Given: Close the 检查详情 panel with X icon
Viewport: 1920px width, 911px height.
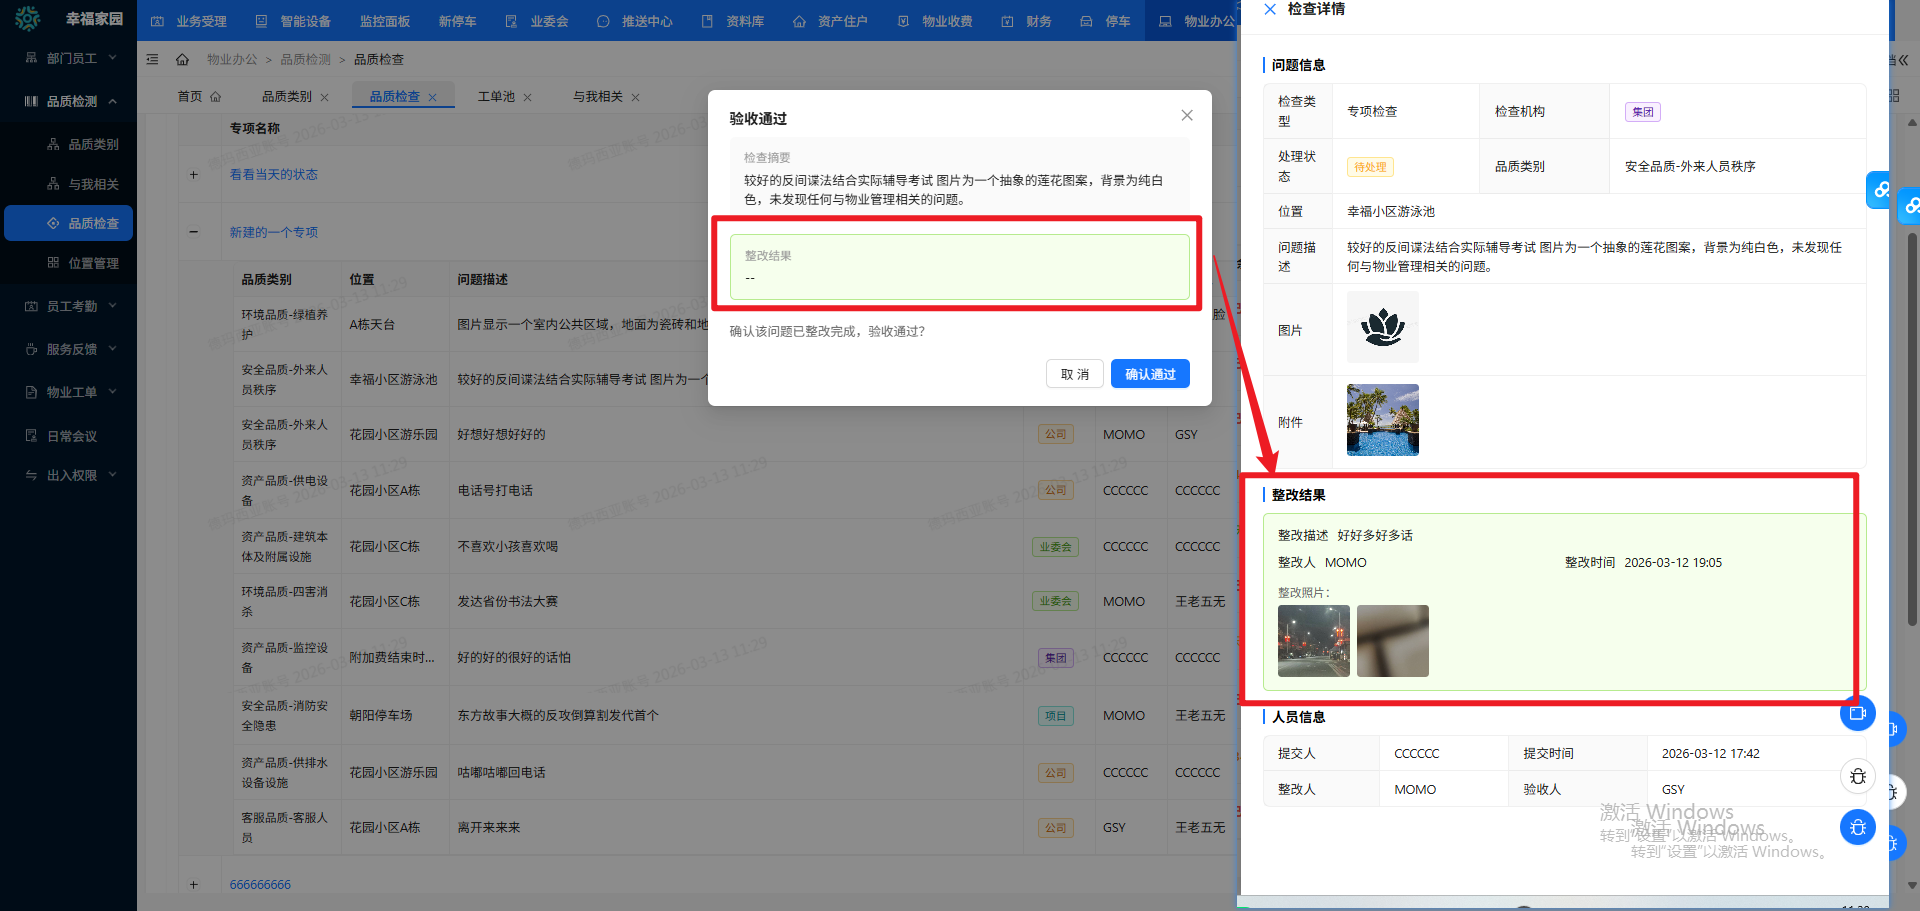Looking at the screenshot, I should (x=1270, y=10).
